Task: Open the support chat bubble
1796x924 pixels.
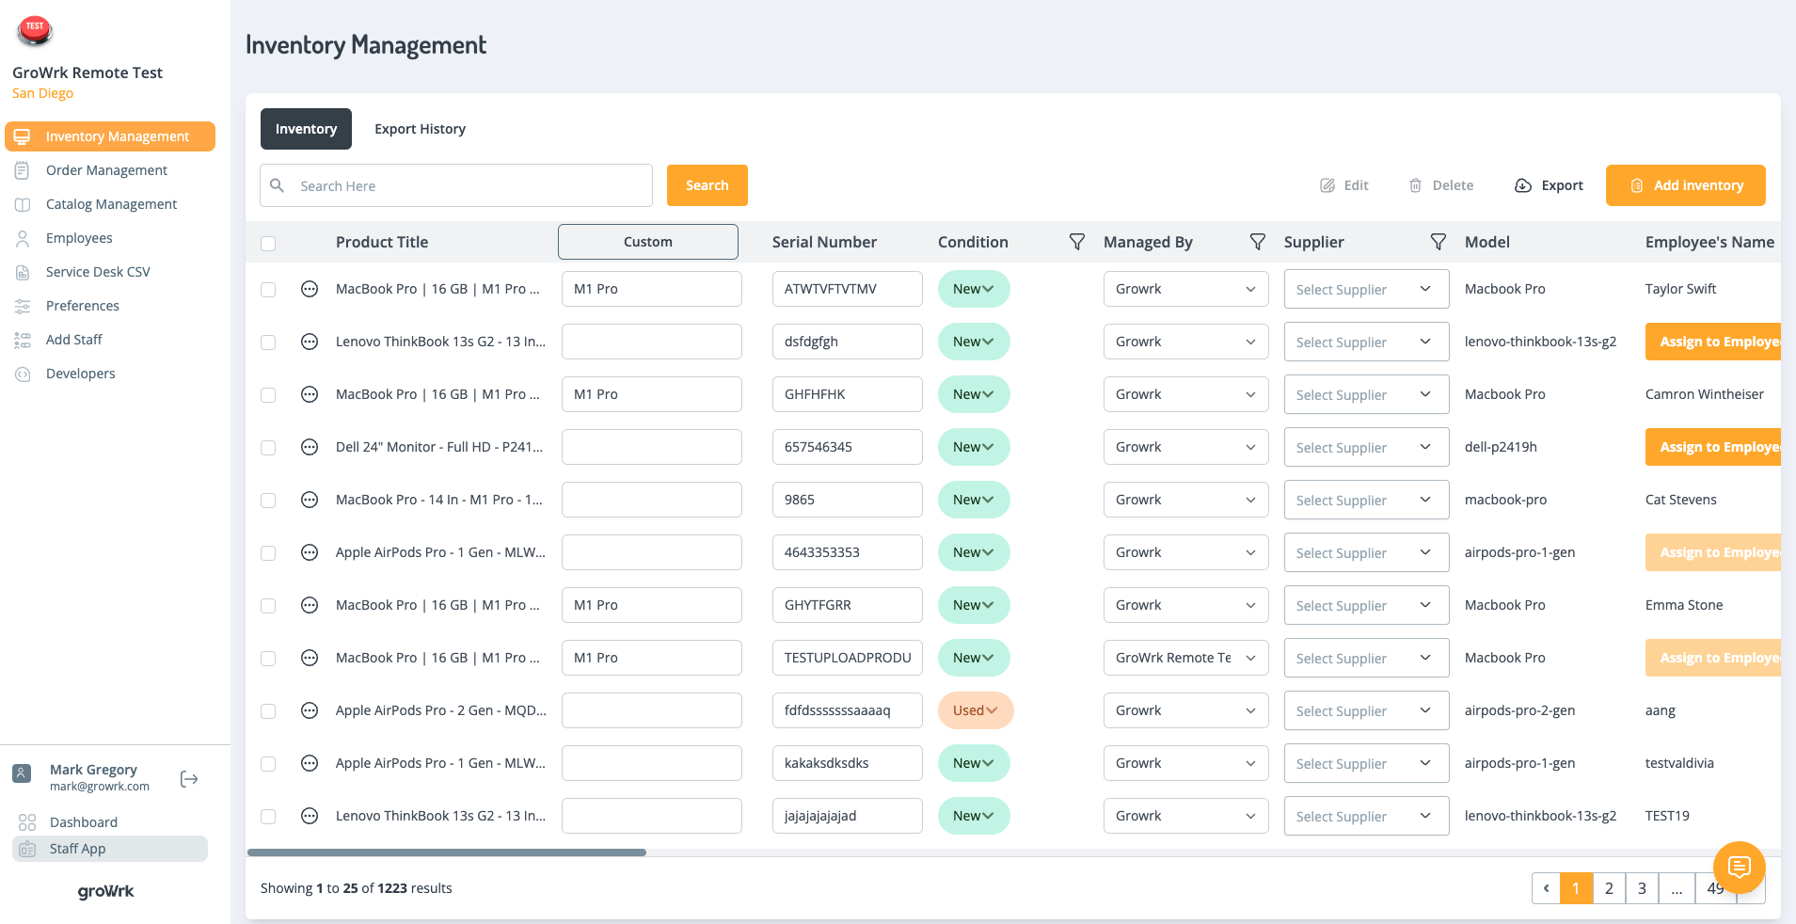Action: point(1739,868)
